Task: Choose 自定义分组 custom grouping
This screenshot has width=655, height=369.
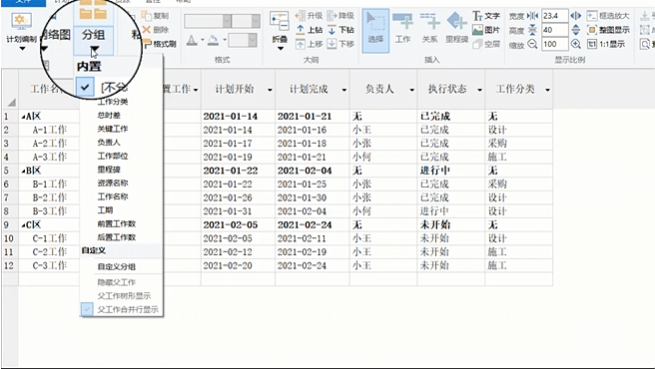Action: pyautogui.click(x=117, y=267)
